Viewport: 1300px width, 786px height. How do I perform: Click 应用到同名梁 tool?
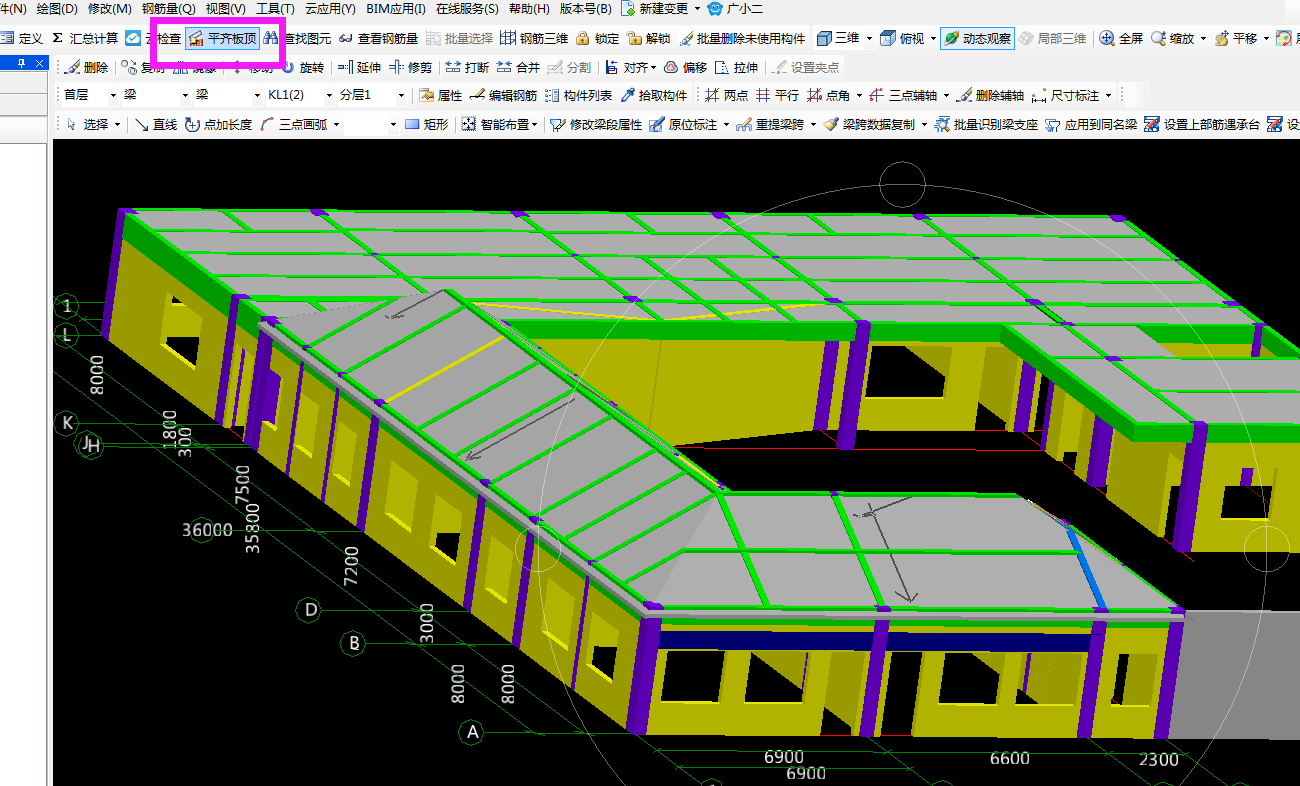1091,125
